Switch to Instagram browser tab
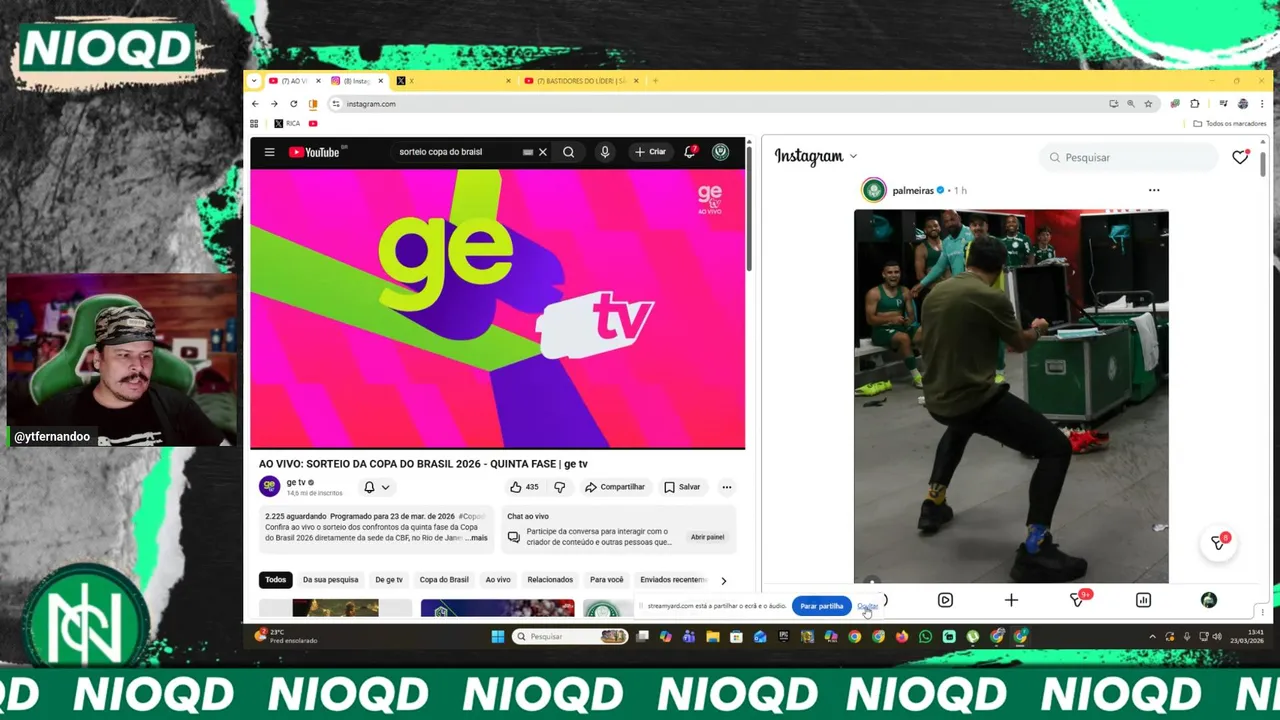1280x720 pixels. (x=358, y=81)
